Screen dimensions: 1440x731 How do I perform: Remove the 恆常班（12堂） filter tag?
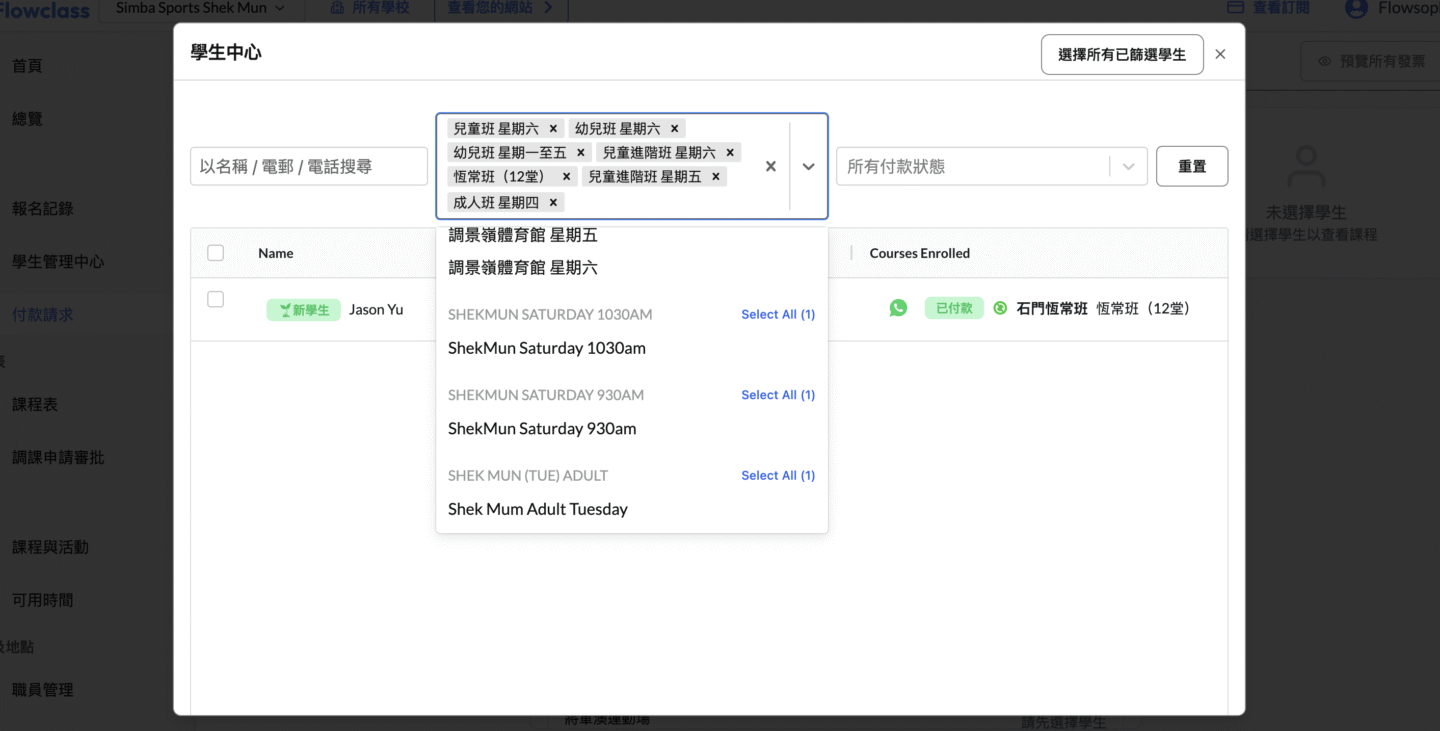click(566, 177)
